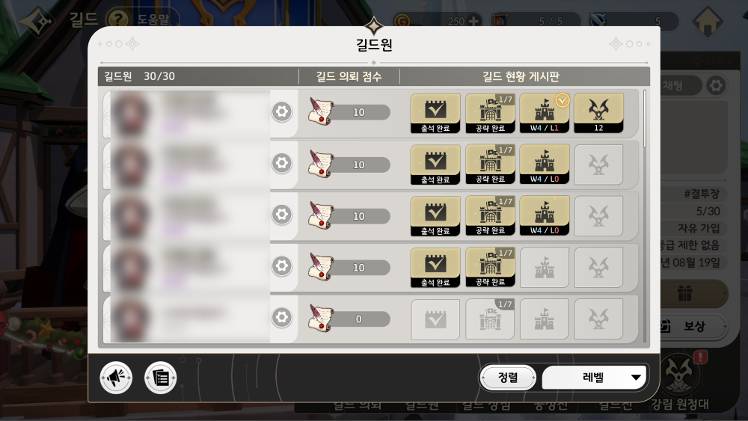
Task: Click the 정렬 sort button
Action: coord(508,378)
